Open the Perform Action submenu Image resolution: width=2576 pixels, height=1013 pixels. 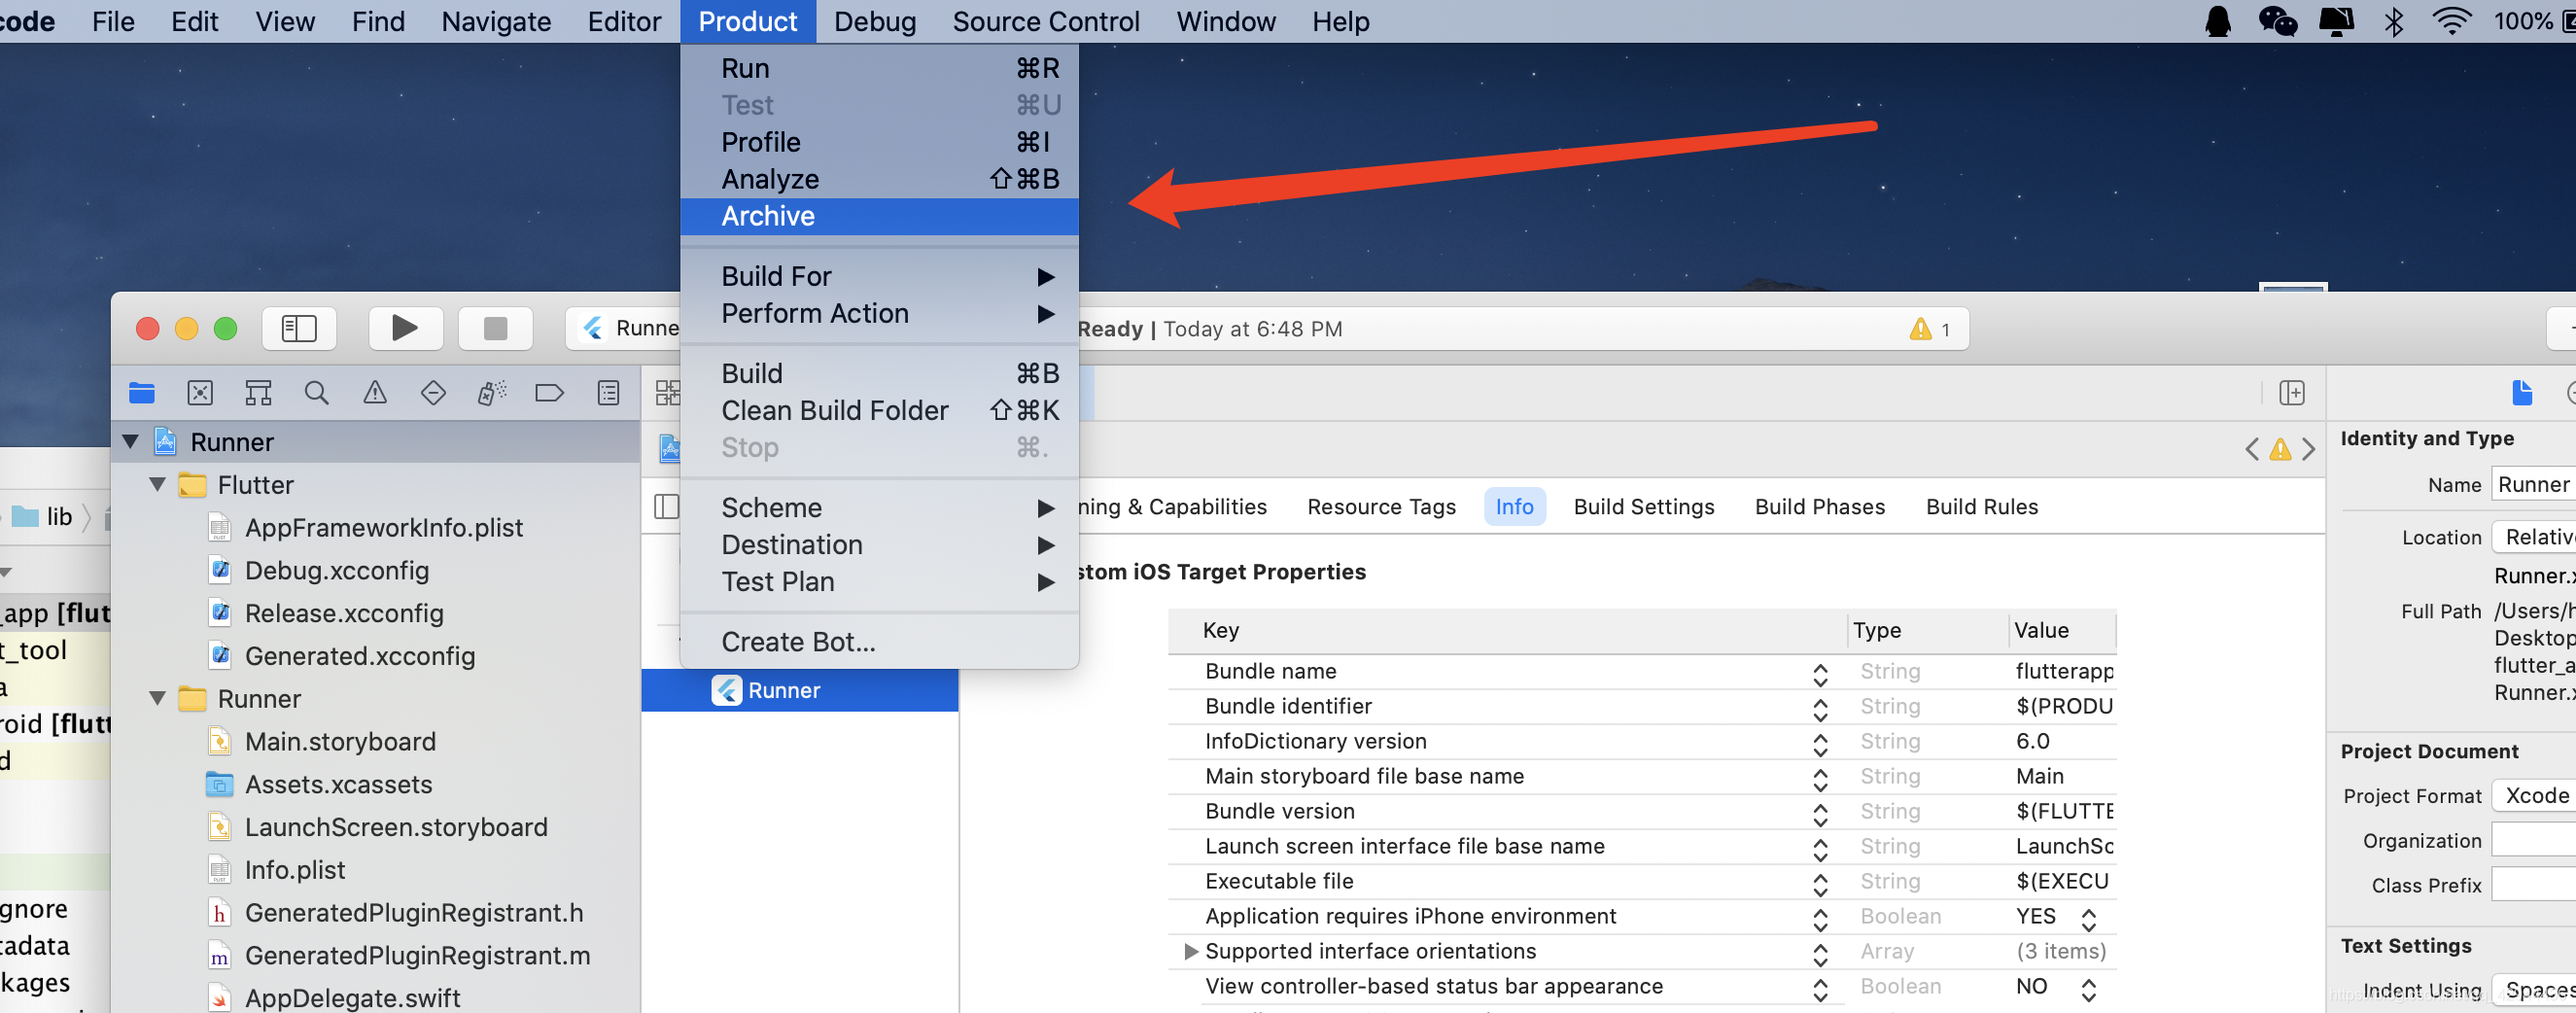[879, 313]
